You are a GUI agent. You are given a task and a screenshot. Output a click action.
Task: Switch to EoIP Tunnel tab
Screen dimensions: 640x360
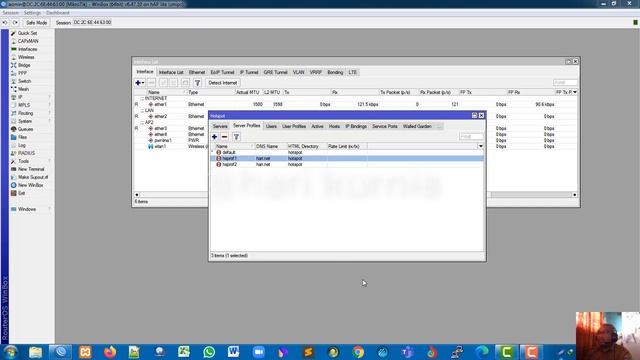coord(222,72)
